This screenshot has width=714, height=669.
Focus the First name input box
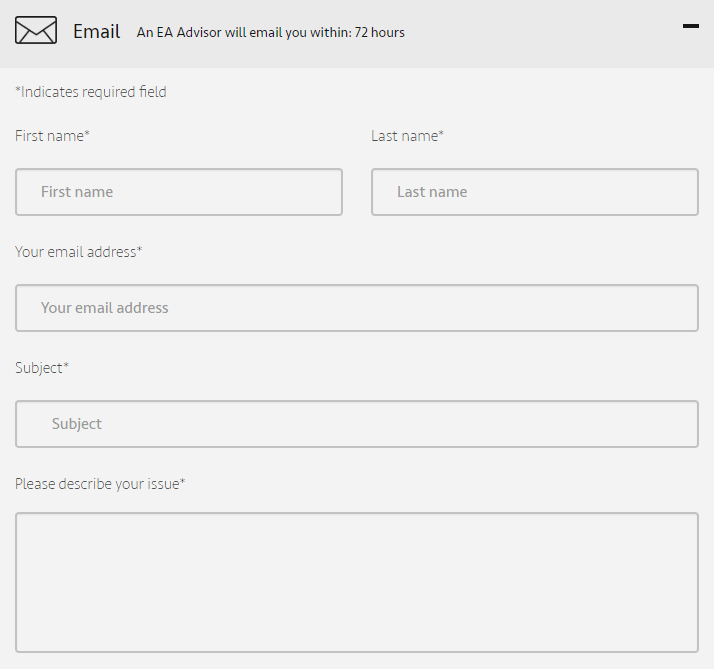pos(179,192)
